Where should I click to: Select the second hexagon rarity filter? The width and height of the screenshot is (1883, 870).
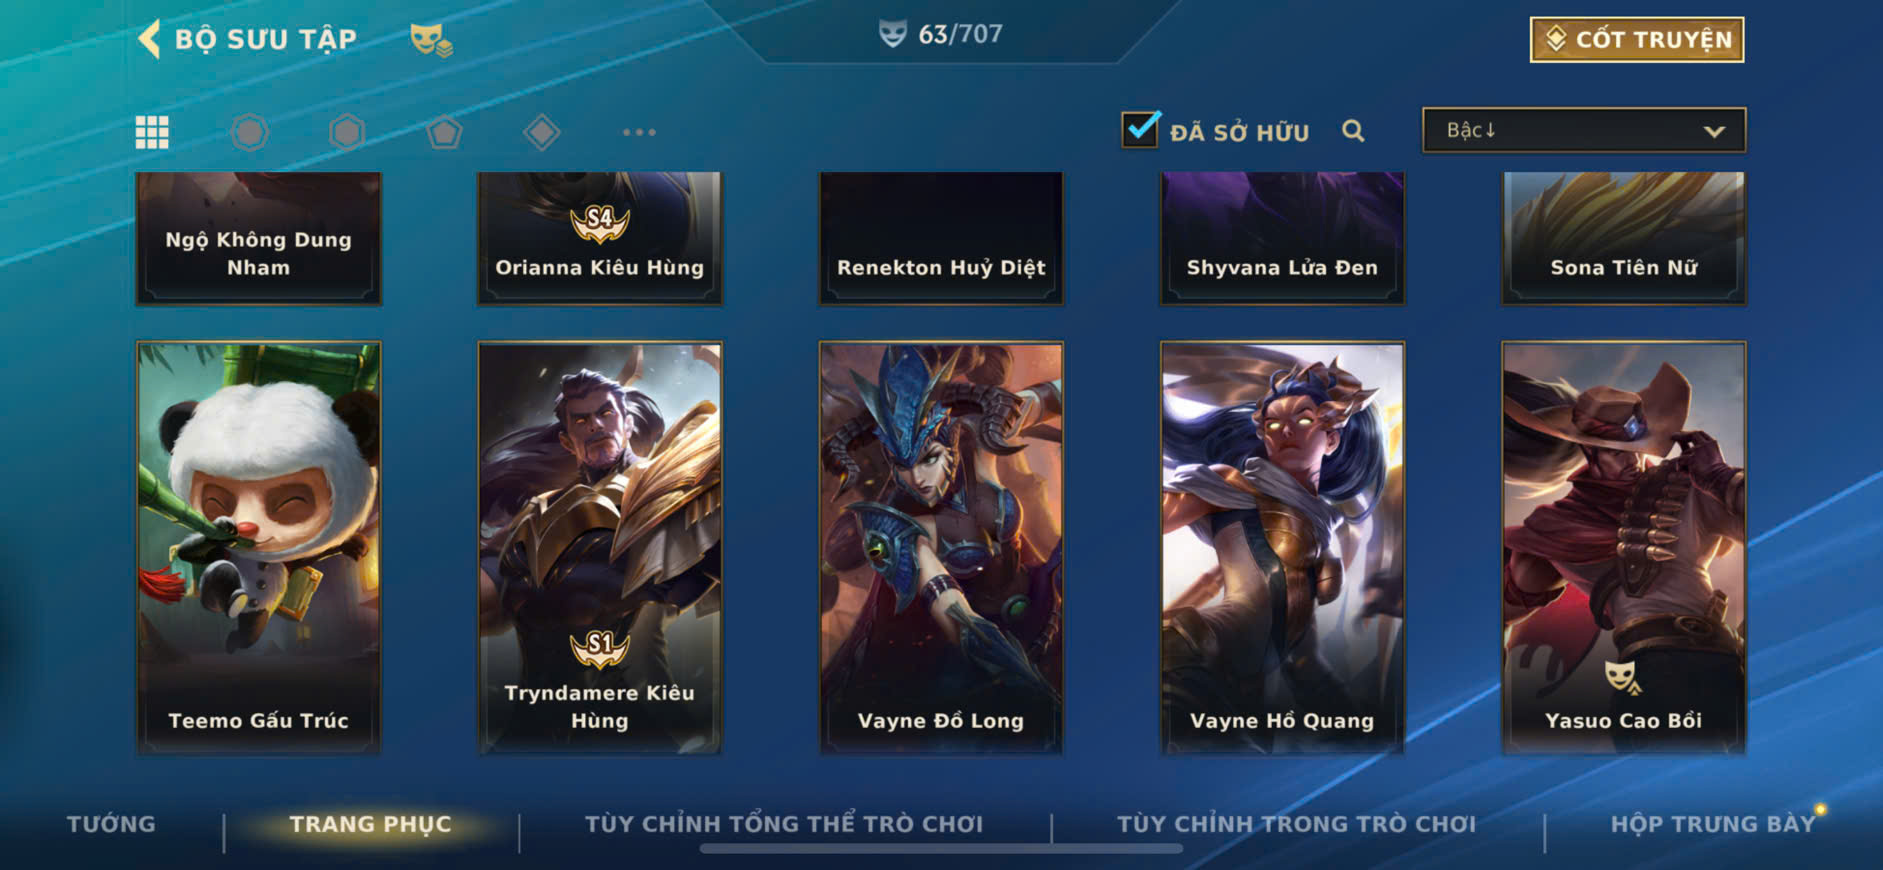coord(347,132)
